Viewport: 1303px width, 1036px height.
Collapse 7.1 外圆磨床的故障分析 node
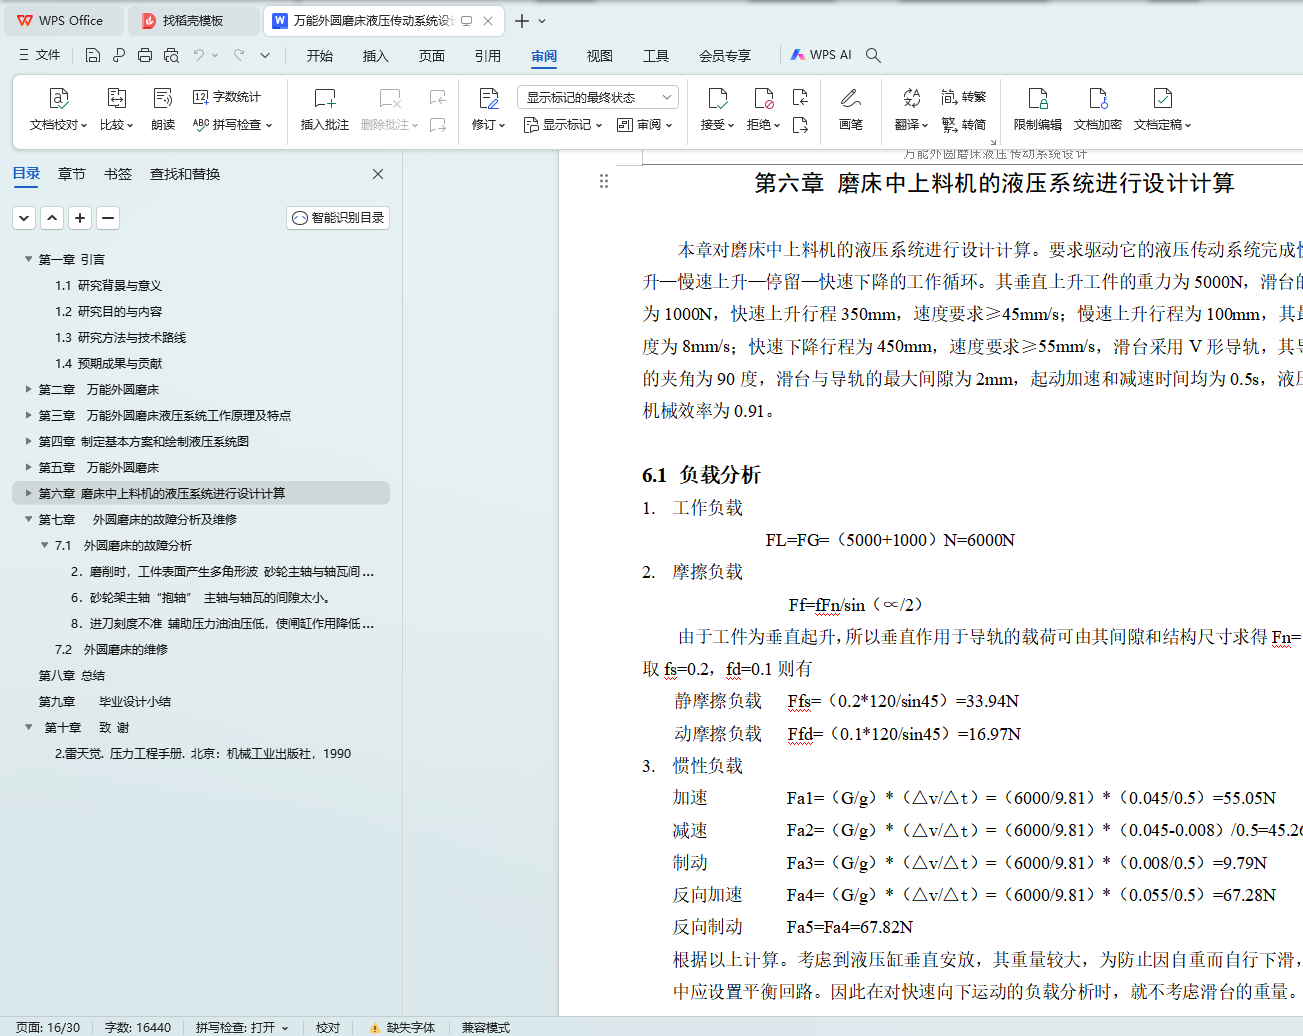pos(44,545)
